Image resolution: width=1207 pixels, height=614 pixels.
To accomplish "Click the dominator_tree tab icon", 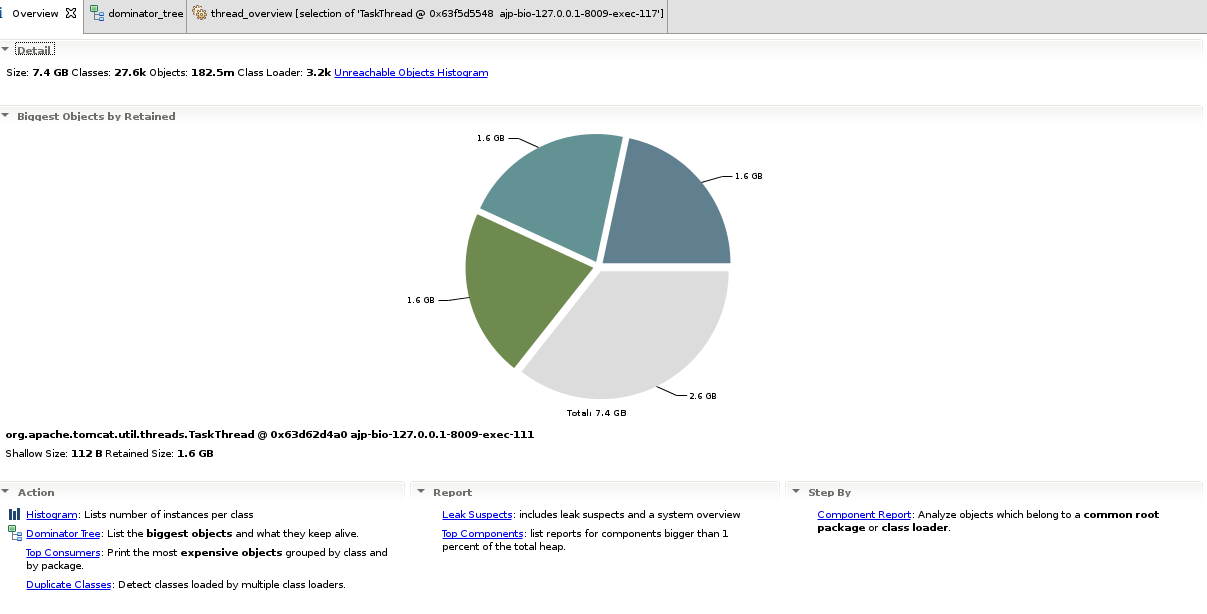I will 96,13.
